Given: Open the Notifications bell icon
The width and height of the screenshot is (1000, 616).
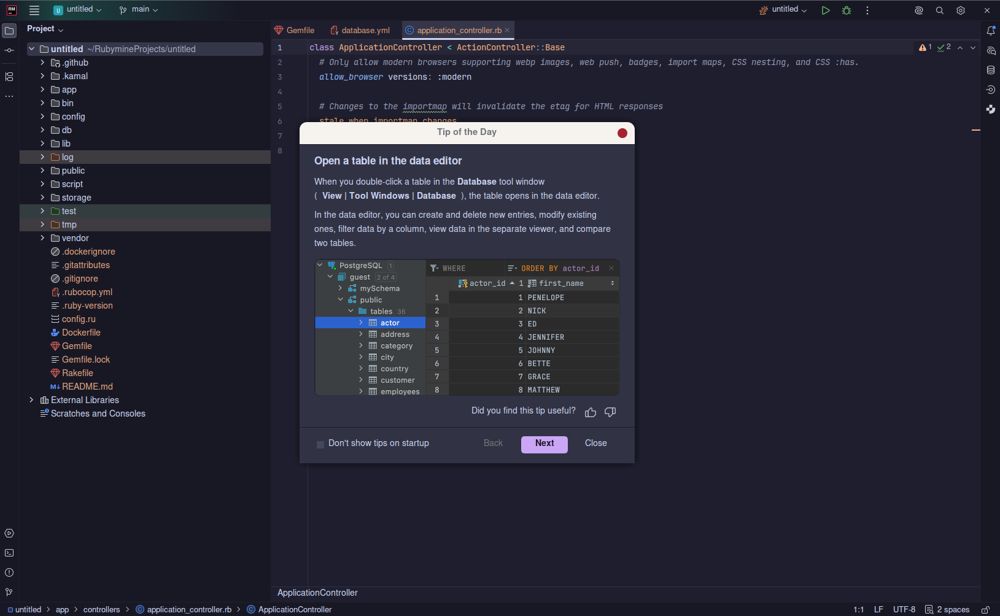Looking at the screenshot, I should pyautogui.click(x=990, y=30).
